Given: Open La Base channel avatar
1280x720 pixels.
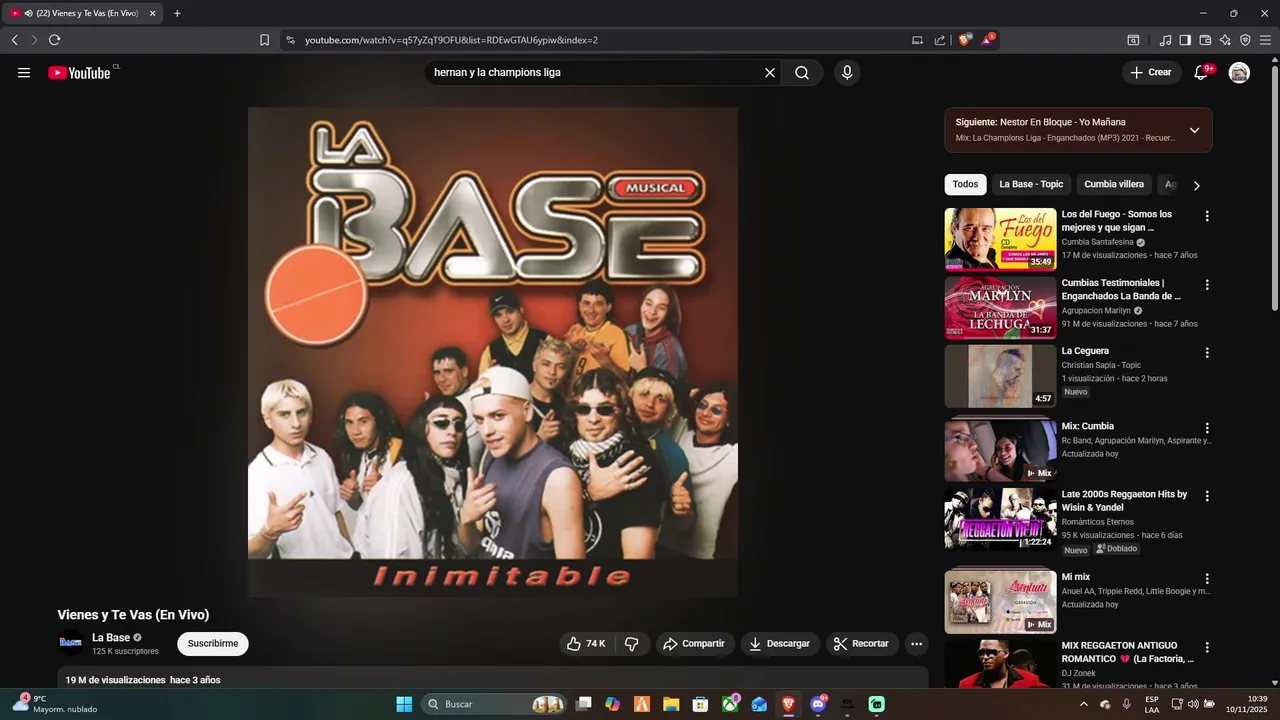Looking at the screenshot, I should tap(70, 643).
